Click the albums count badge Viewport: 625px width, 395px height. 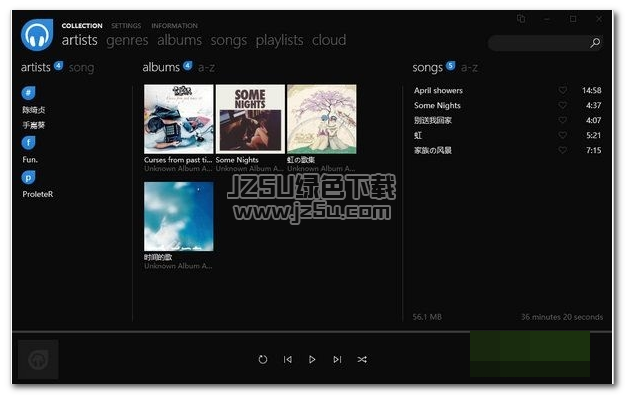[x=187, y=65]
